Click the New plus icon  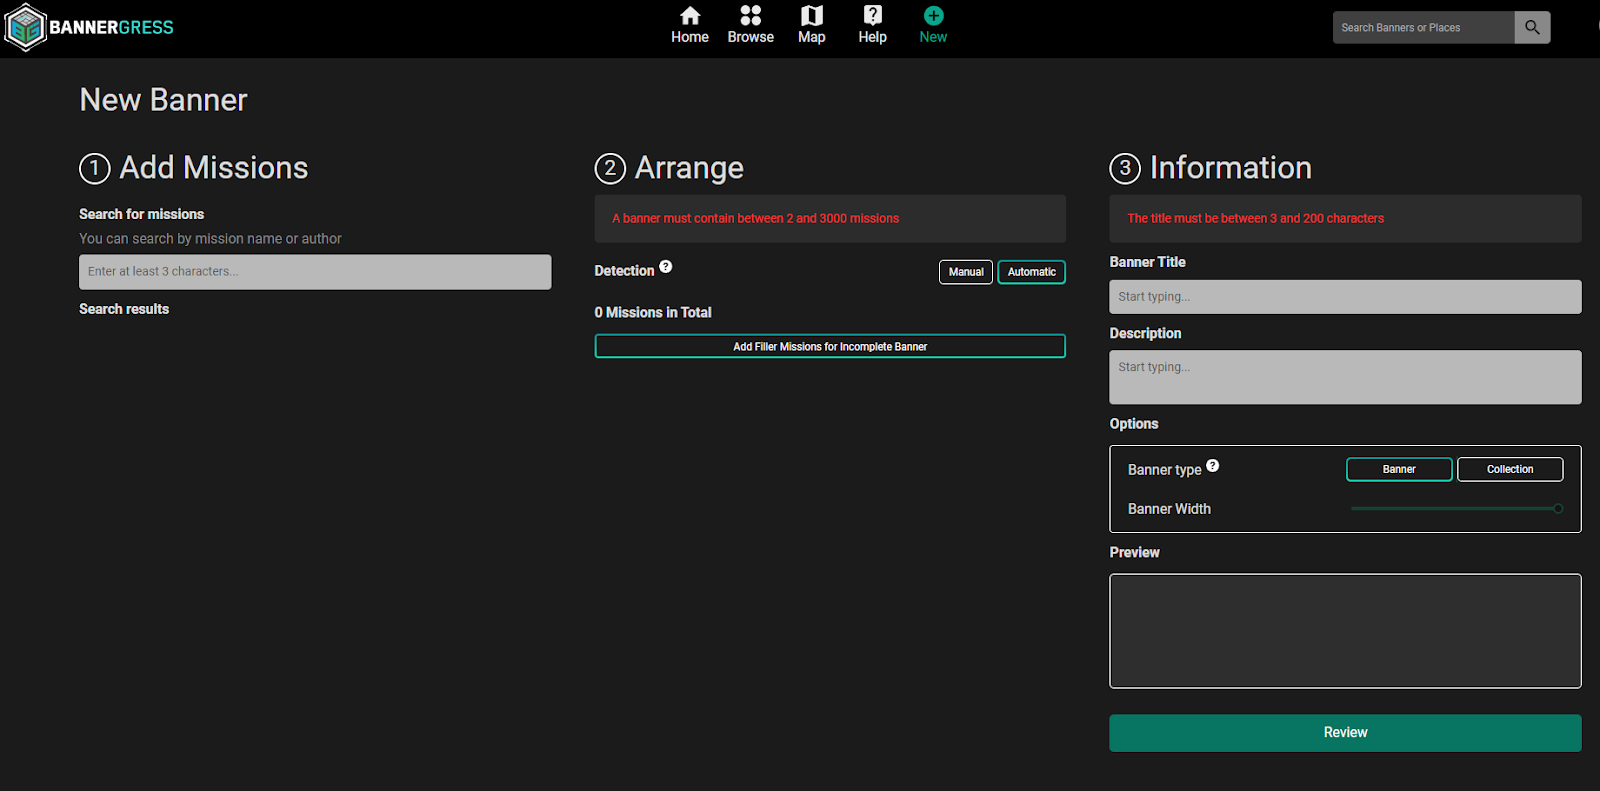tap(932, 16)
